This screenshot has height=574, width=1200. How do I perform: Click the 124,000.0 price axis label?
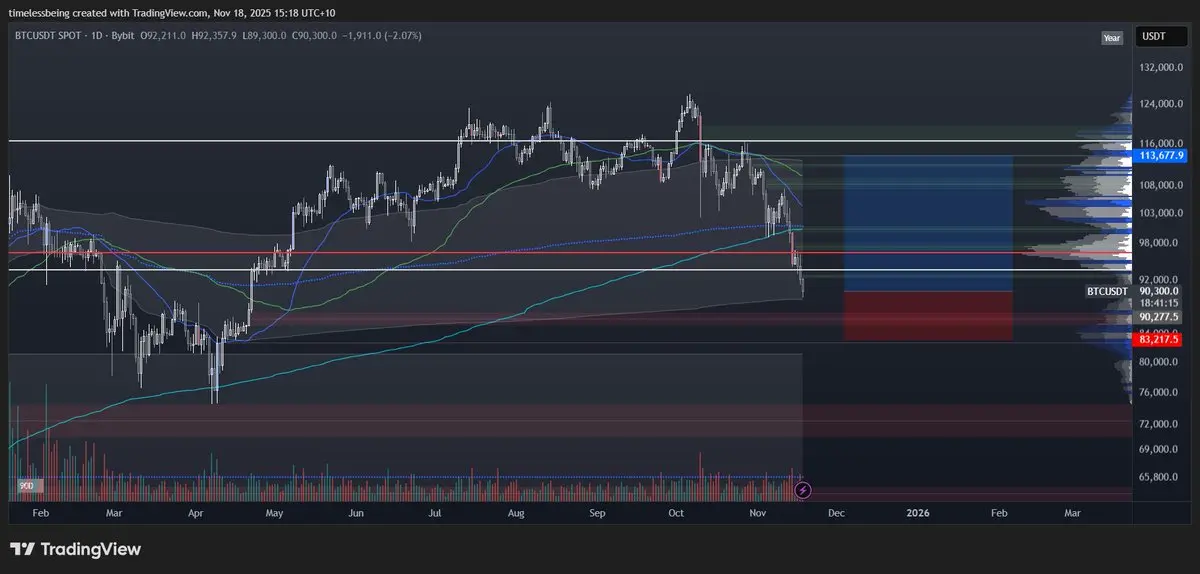[x=1162, y=104]
